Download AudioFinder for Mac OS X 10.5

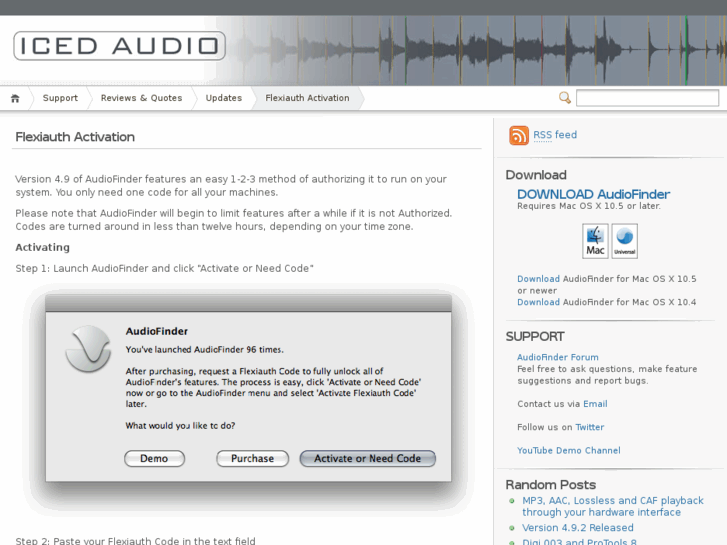click(538, 279)
